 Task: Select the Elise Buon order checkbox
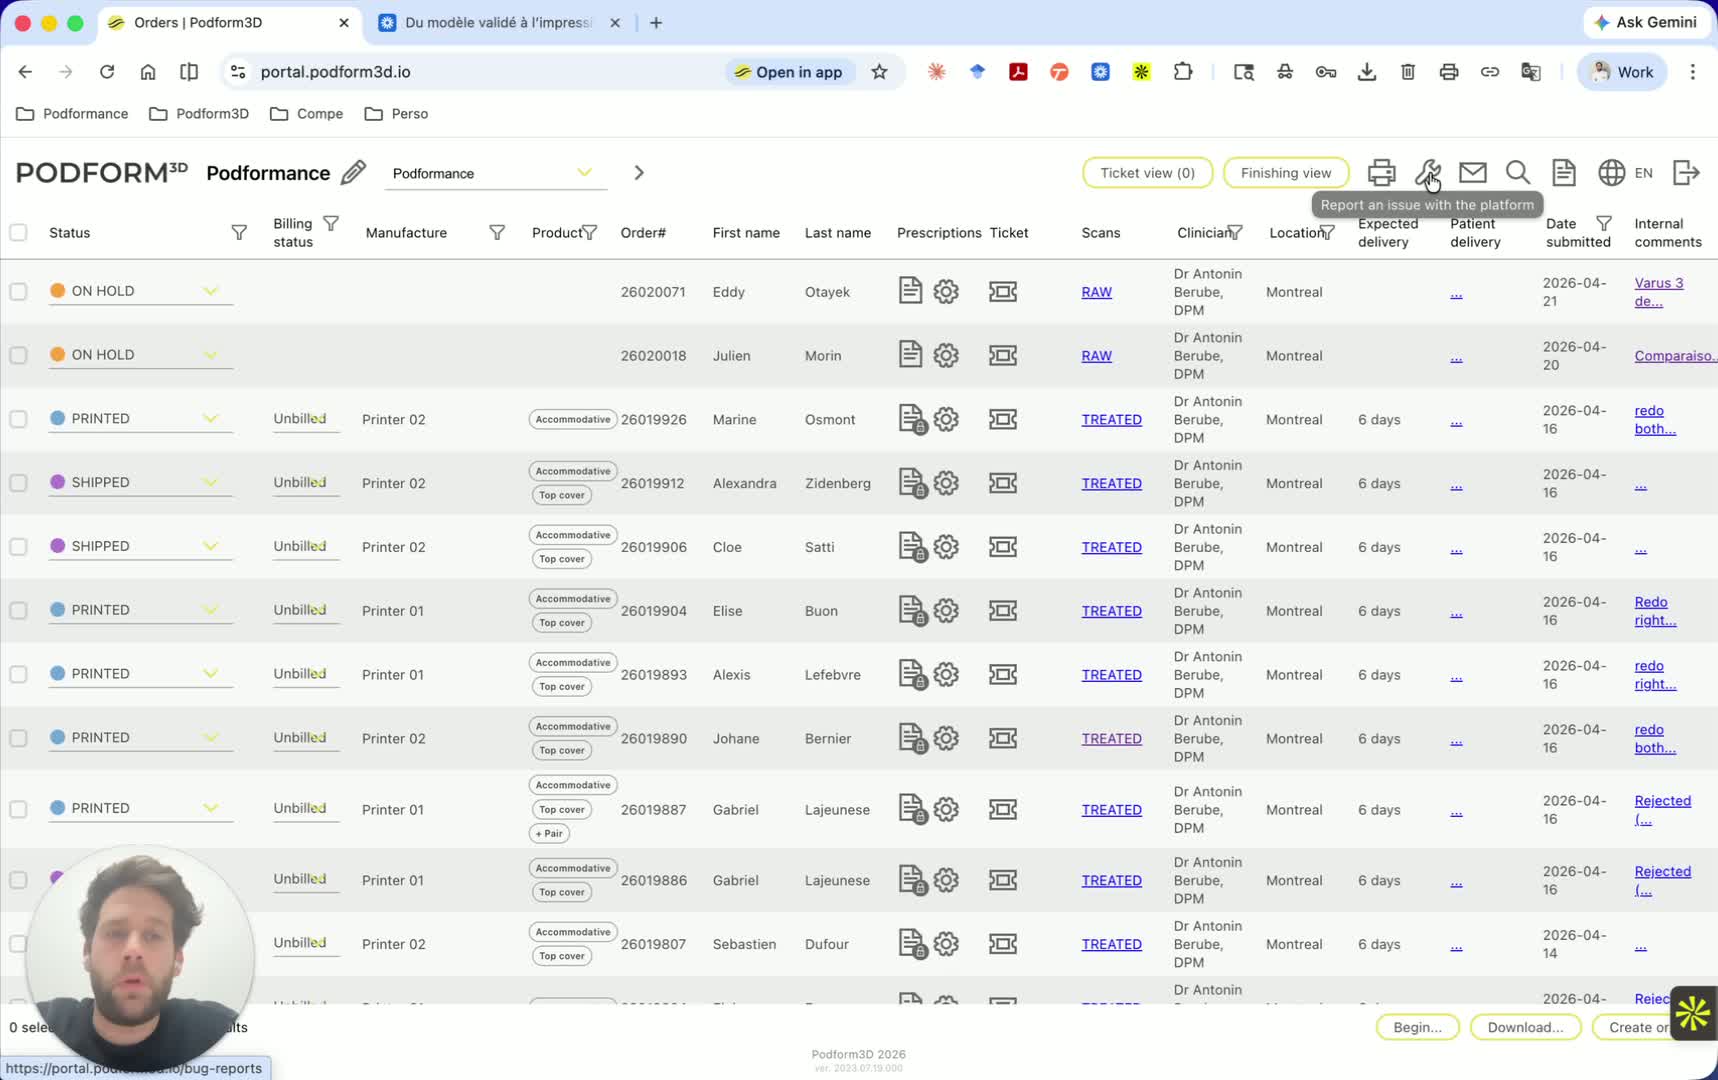tap(18, 611)
